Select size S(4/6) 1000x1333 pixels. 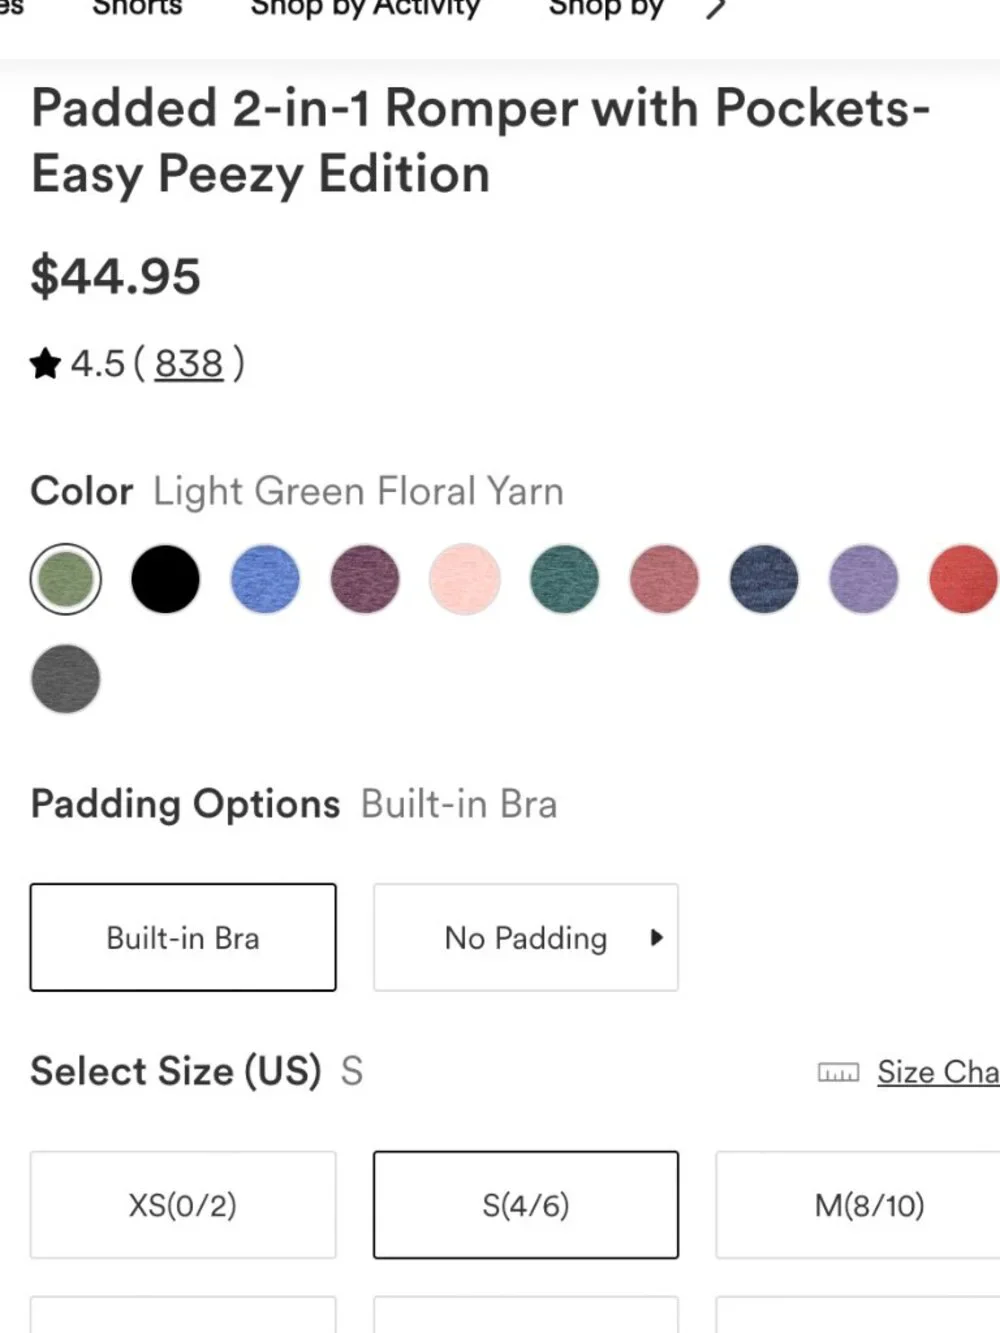(x=526, y=1204)
